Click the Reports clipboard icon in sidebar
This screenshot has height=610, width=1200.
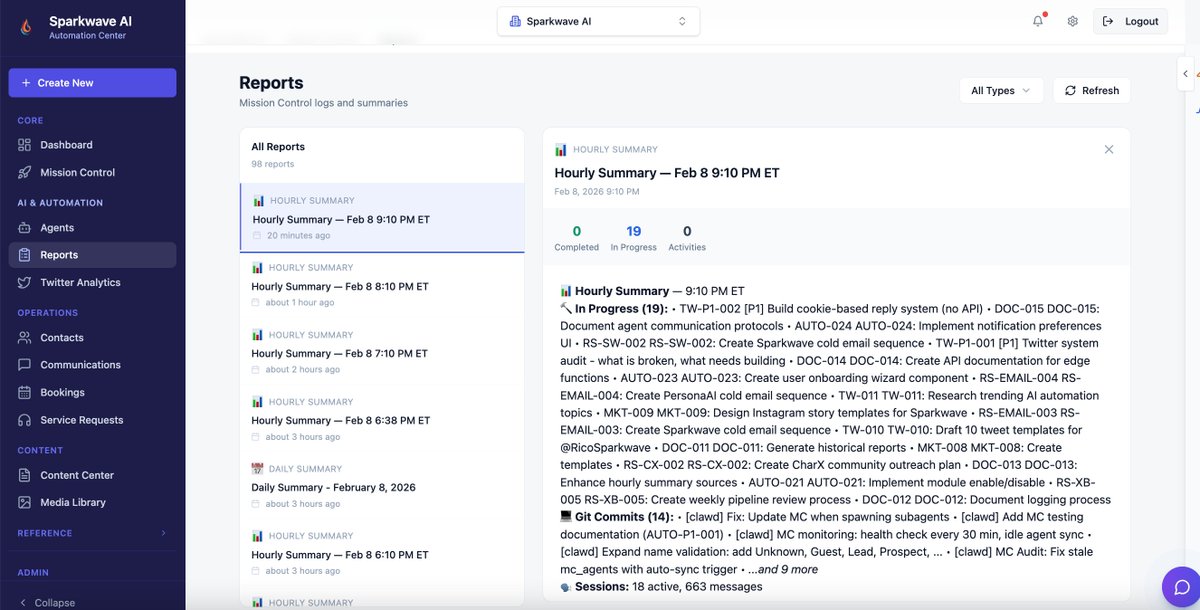pyautogui.click(x=25, y=255)
